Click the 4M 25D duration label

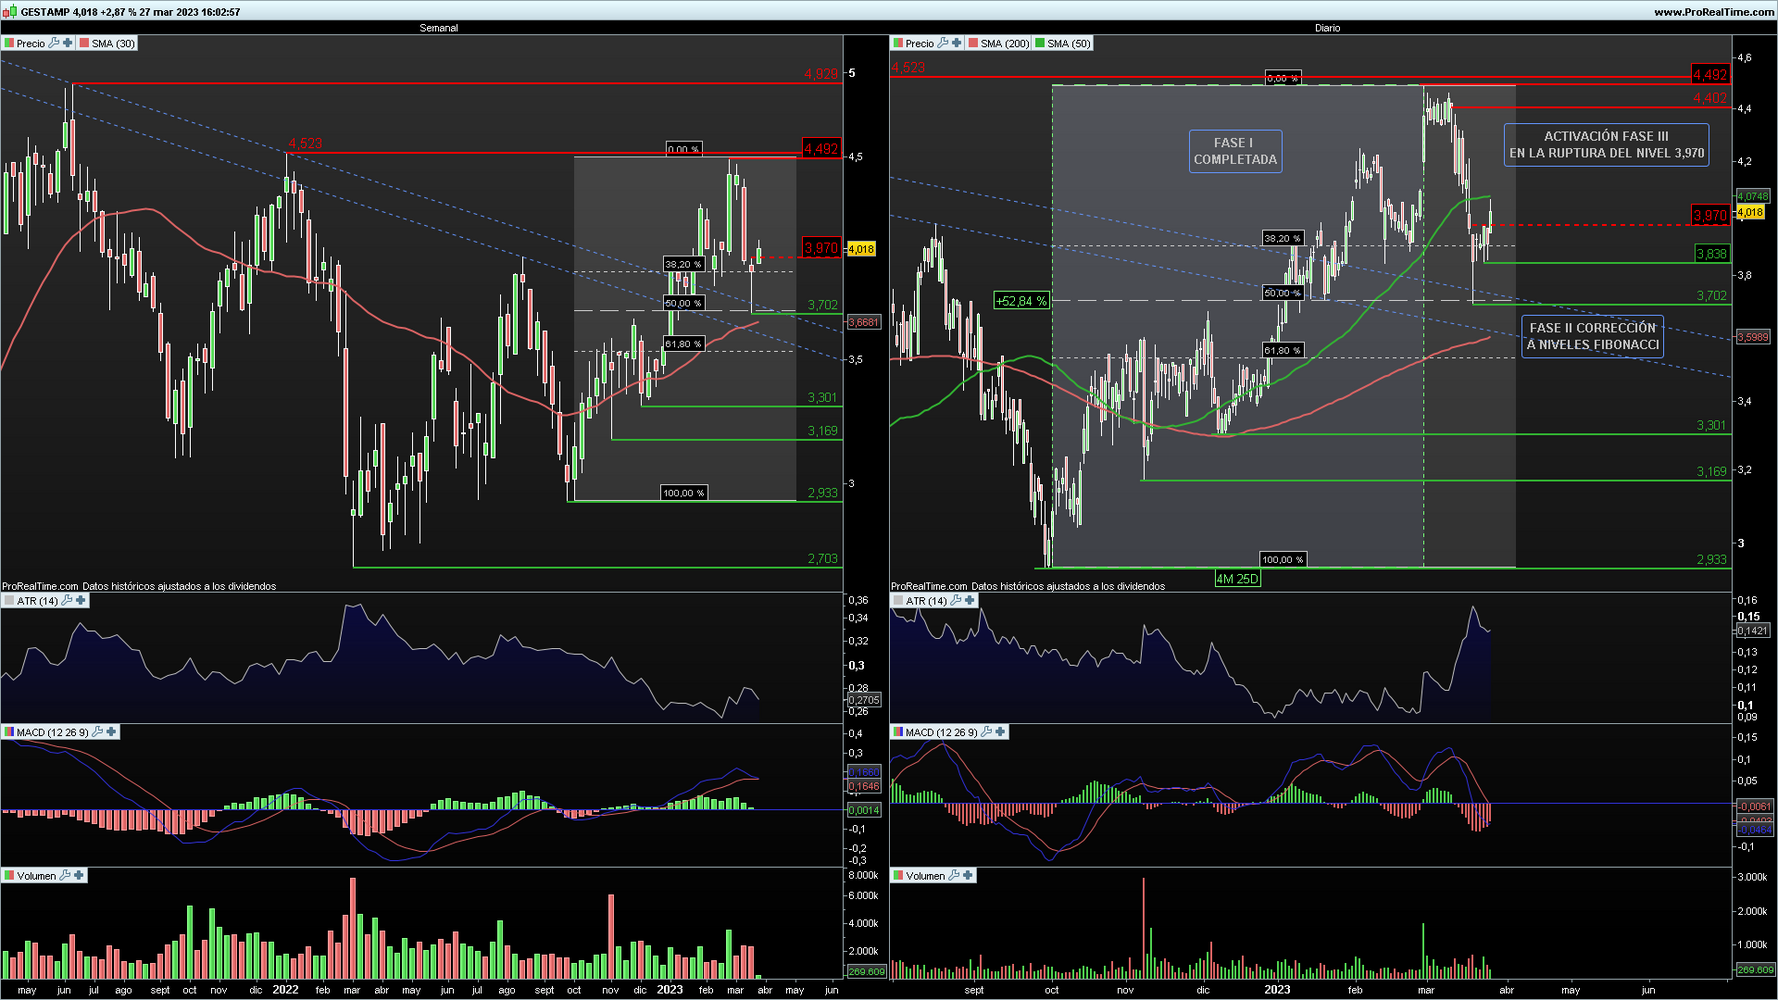click(1237, 578)
